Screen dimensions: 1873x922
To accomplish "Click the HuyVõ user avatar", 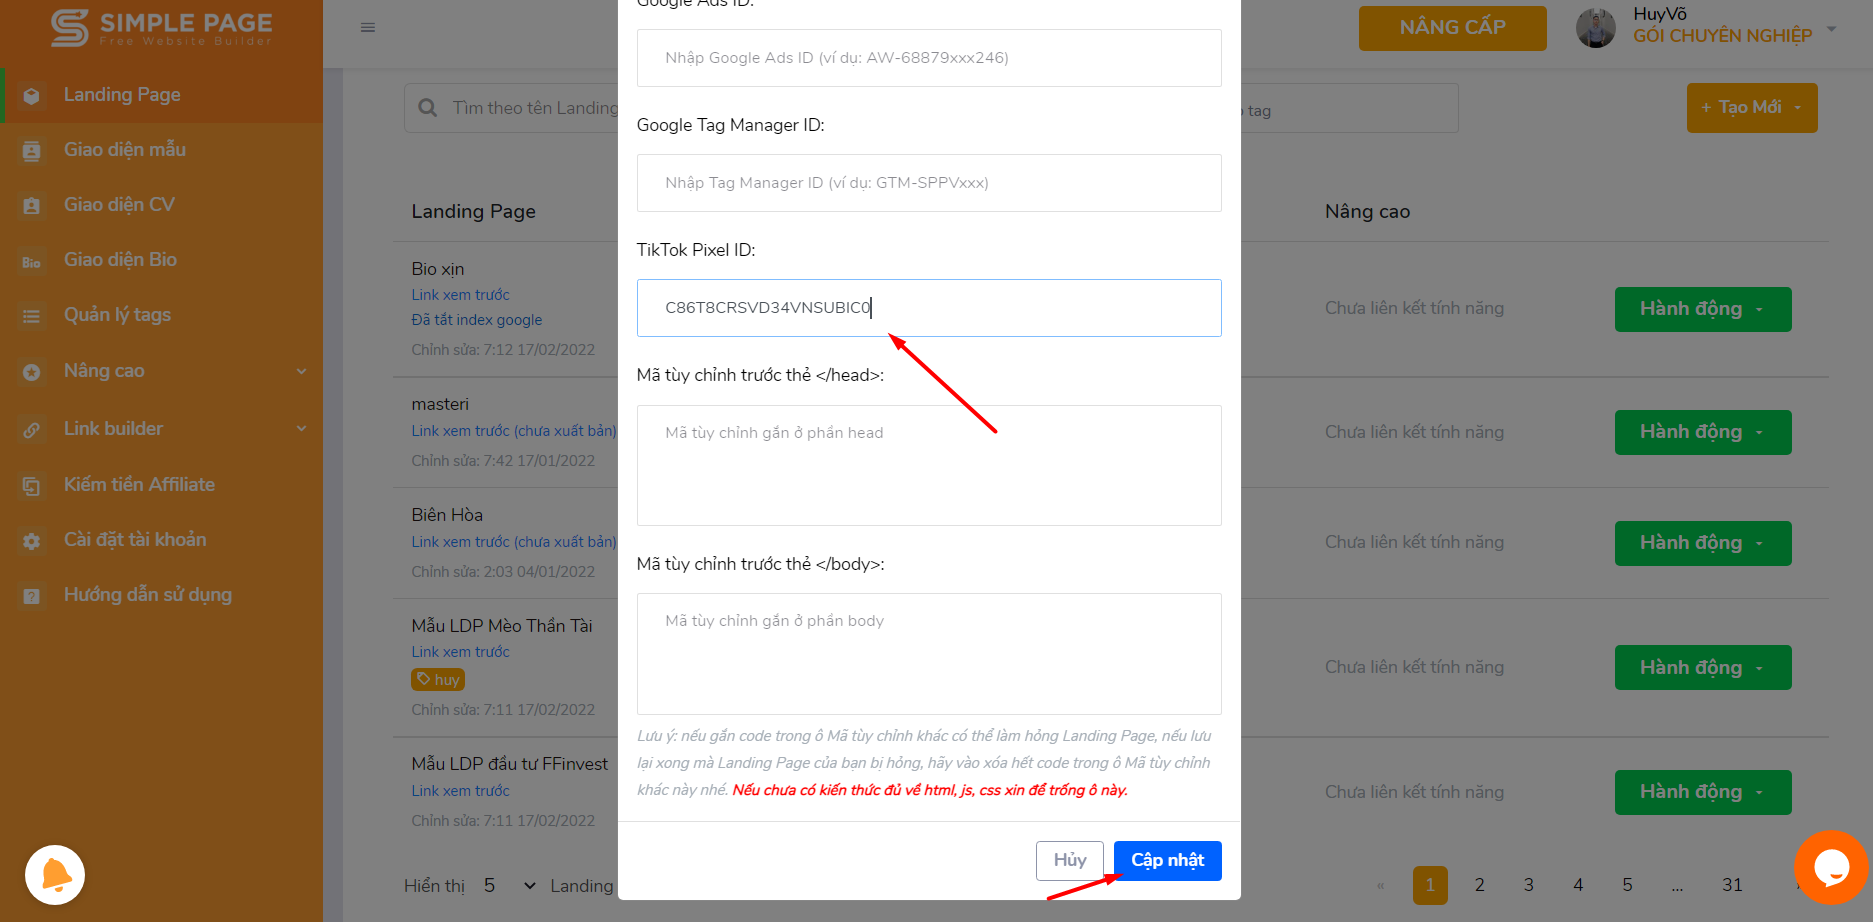I will [1596, 28].
